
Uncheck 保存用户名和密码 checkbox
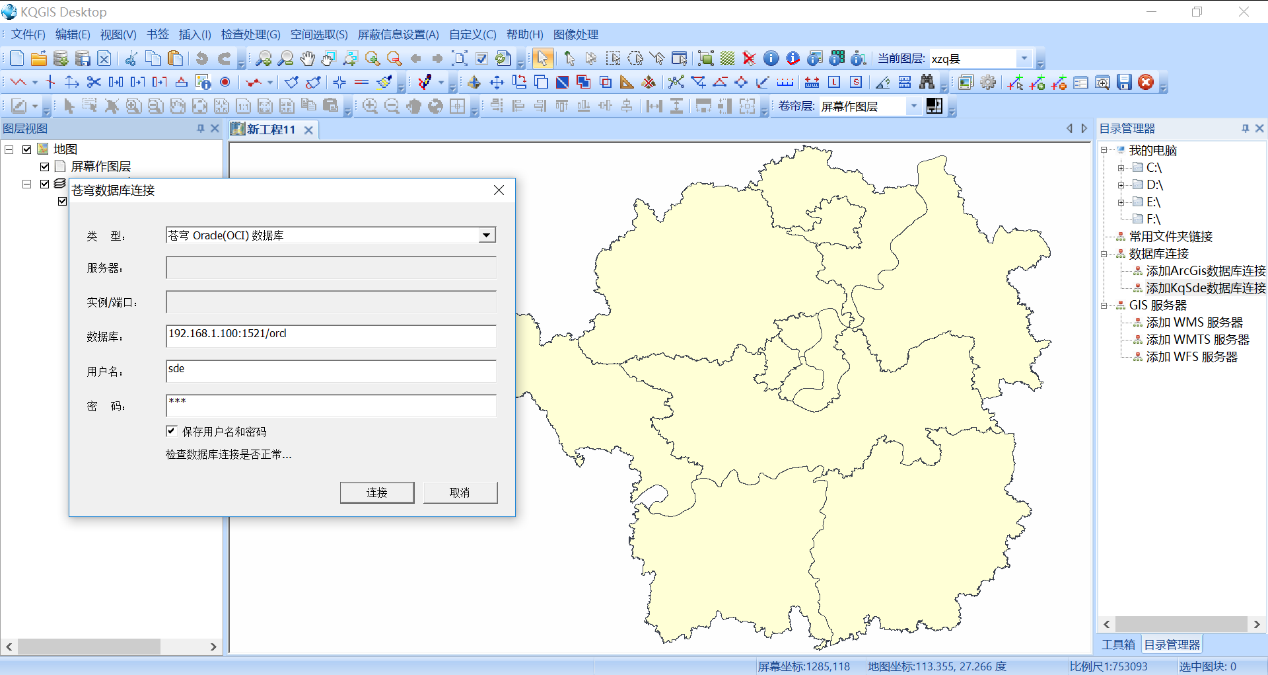coord(172,431)
